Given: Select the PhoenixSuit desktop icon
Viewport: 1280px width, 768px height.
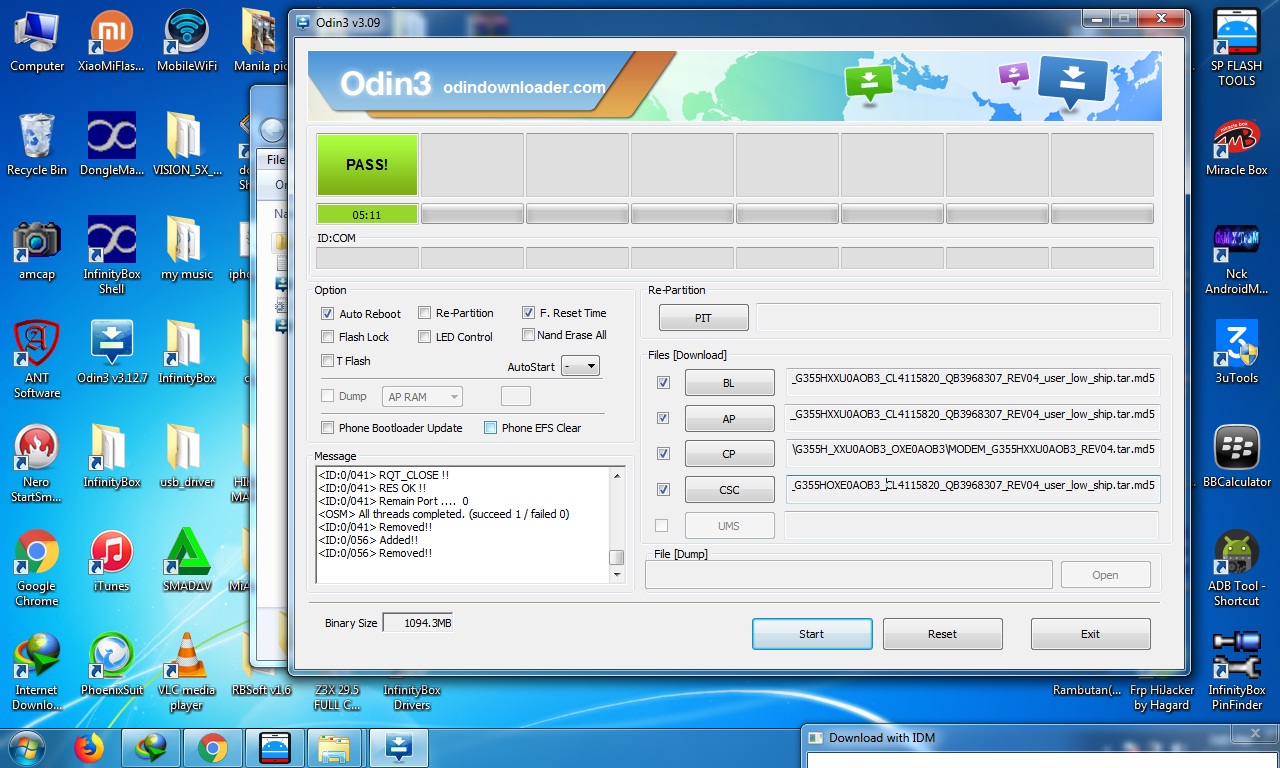Looking at the screenshot, I should pos(111,665).
